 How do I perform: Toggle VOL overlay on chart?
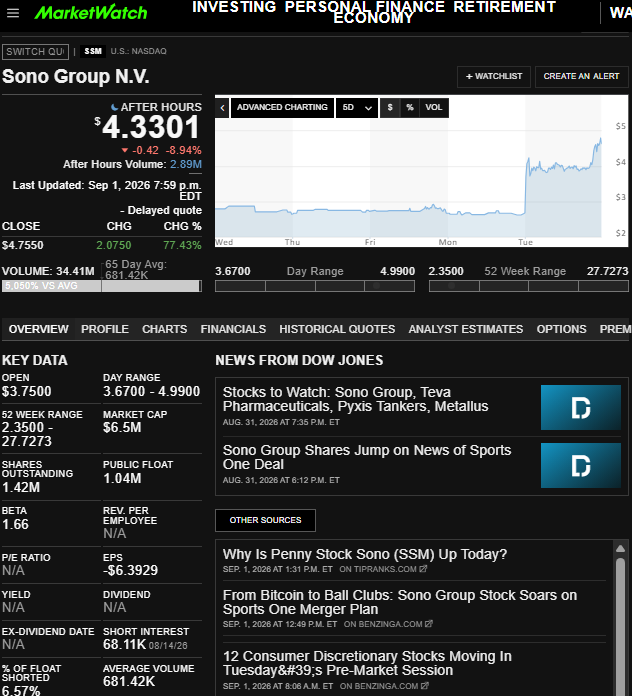point(434,108)
